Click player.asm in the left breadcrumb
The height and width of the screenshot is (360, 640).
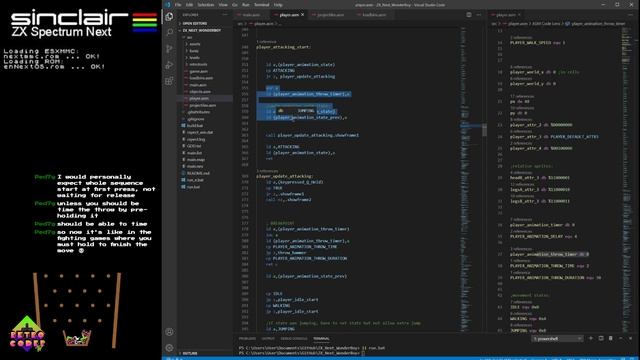click(264, 24)
